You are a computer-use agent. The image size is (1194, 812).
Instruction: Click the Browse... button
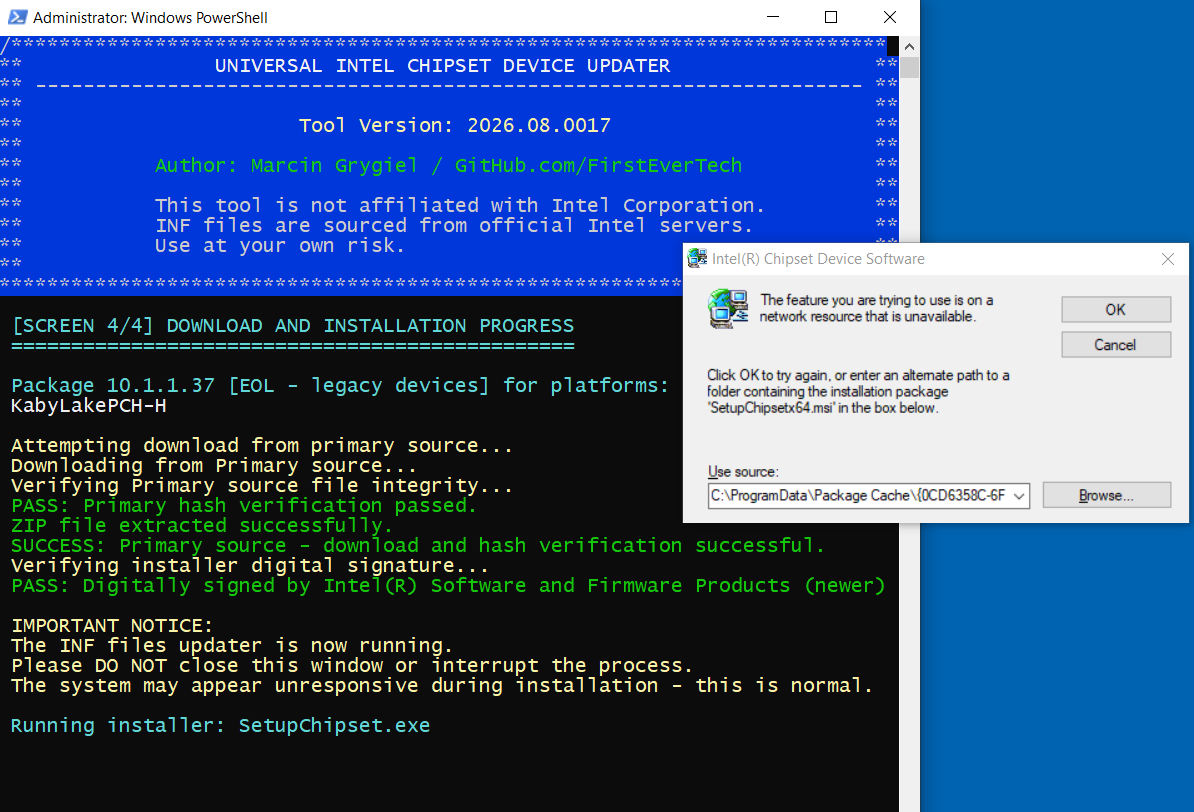[x=1106, y=495]
